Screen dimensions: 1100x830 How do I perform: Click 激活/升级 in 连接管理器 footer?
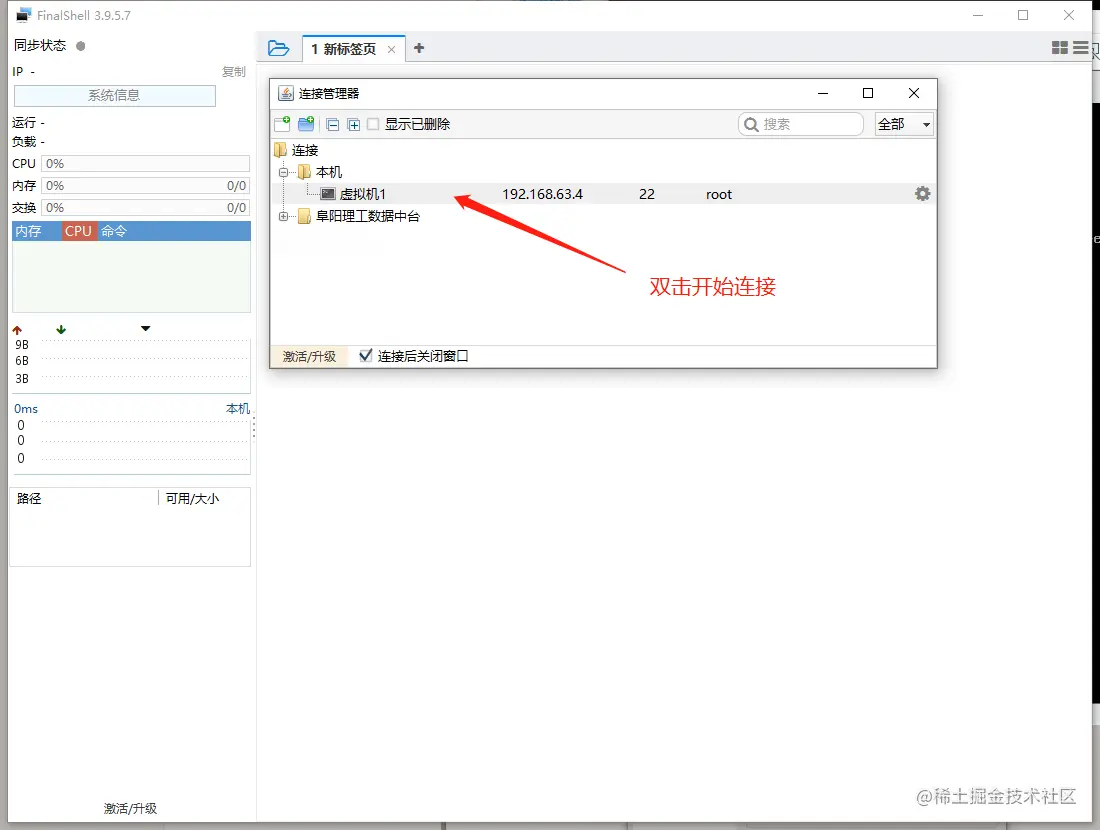click(x=309, y=356)
